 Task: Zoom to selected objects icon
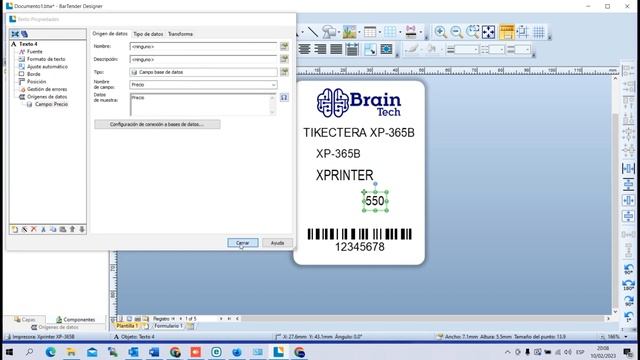(x=472, y=32)
